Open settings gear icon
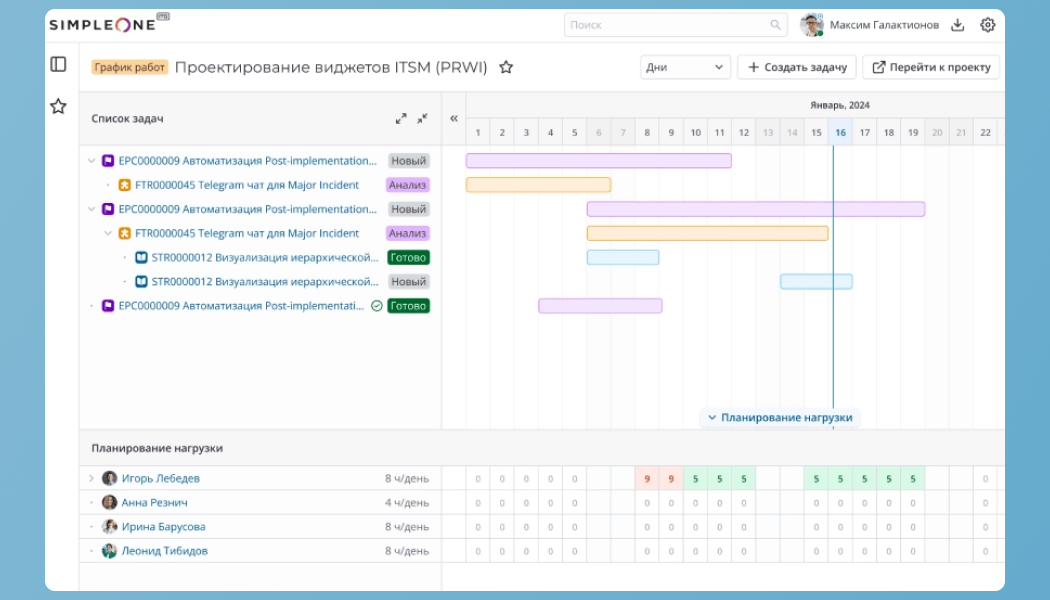 [988, 25]
